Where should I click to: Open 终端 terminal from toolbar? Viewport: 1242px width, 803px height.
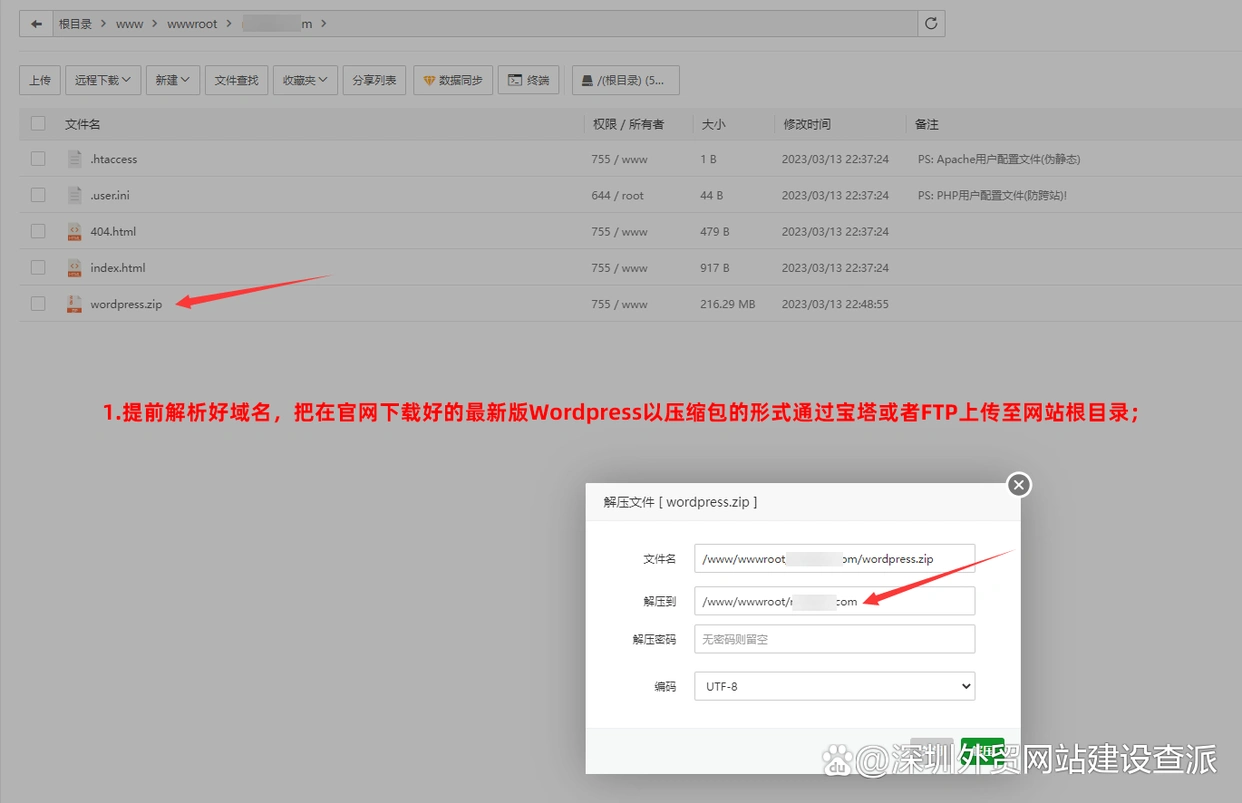click(529, 80)
